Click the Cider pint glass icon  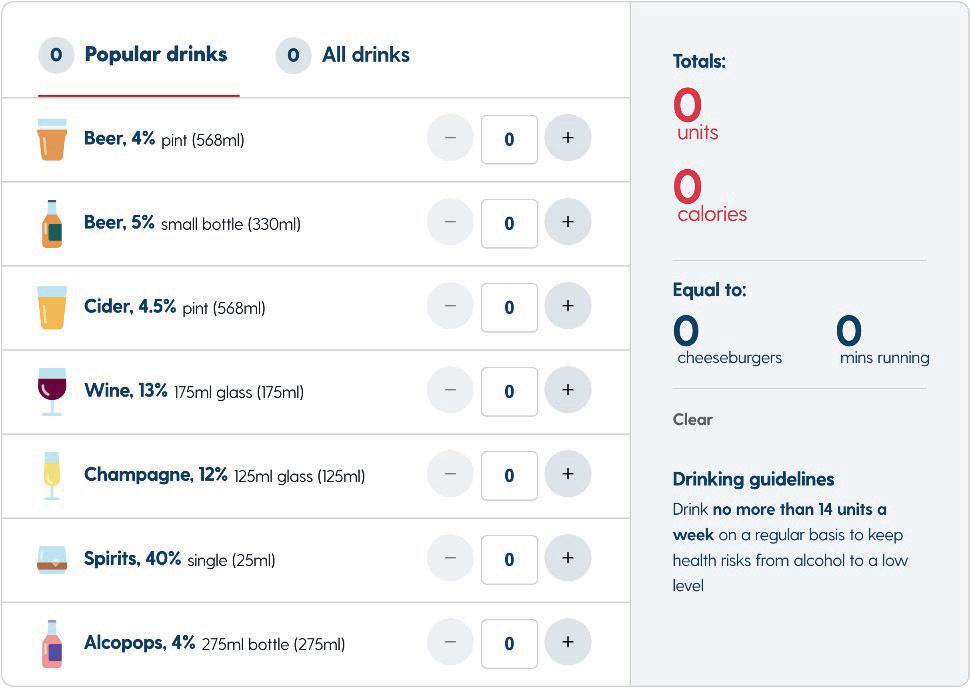pyautogui.click(x=52, y=307)
